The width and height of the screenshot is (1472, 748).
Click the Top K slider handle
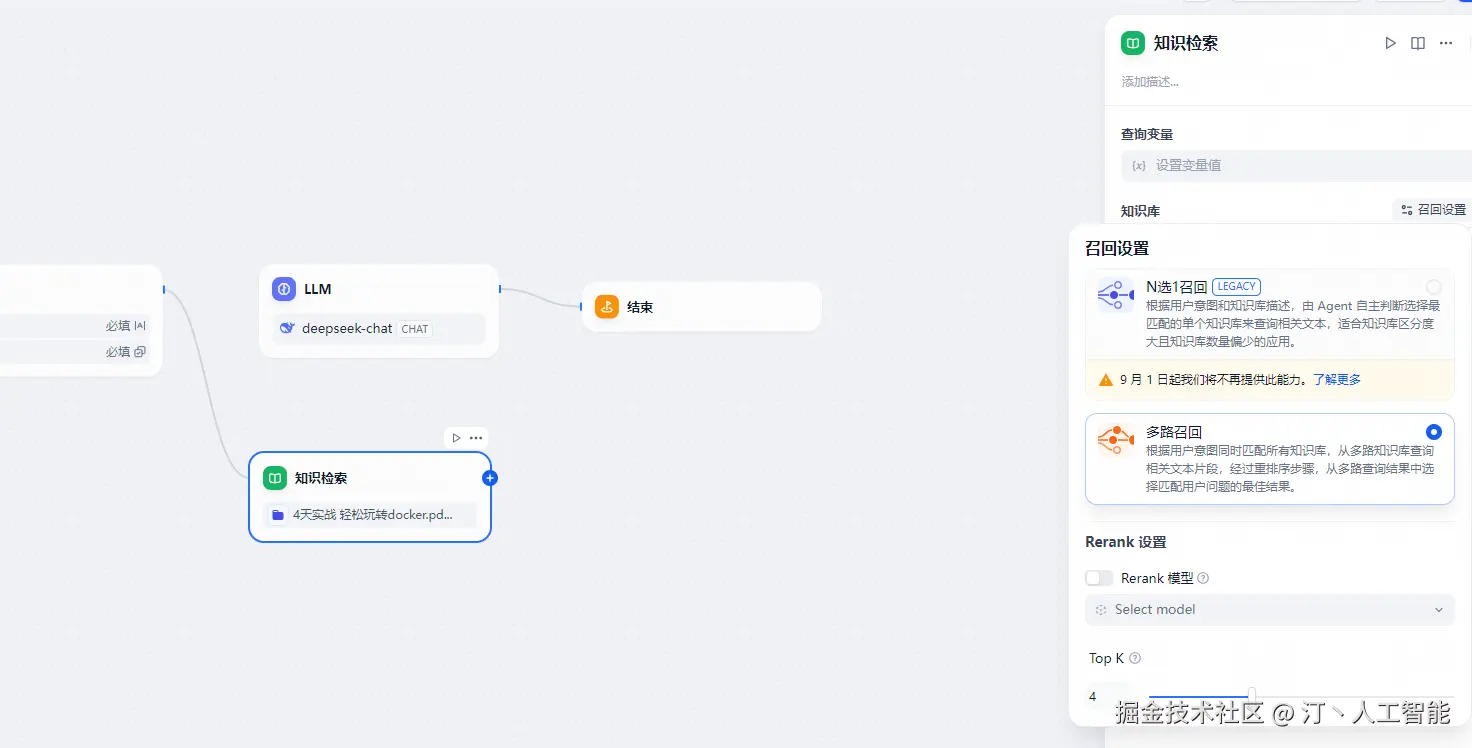click(x=1251, y=695)
